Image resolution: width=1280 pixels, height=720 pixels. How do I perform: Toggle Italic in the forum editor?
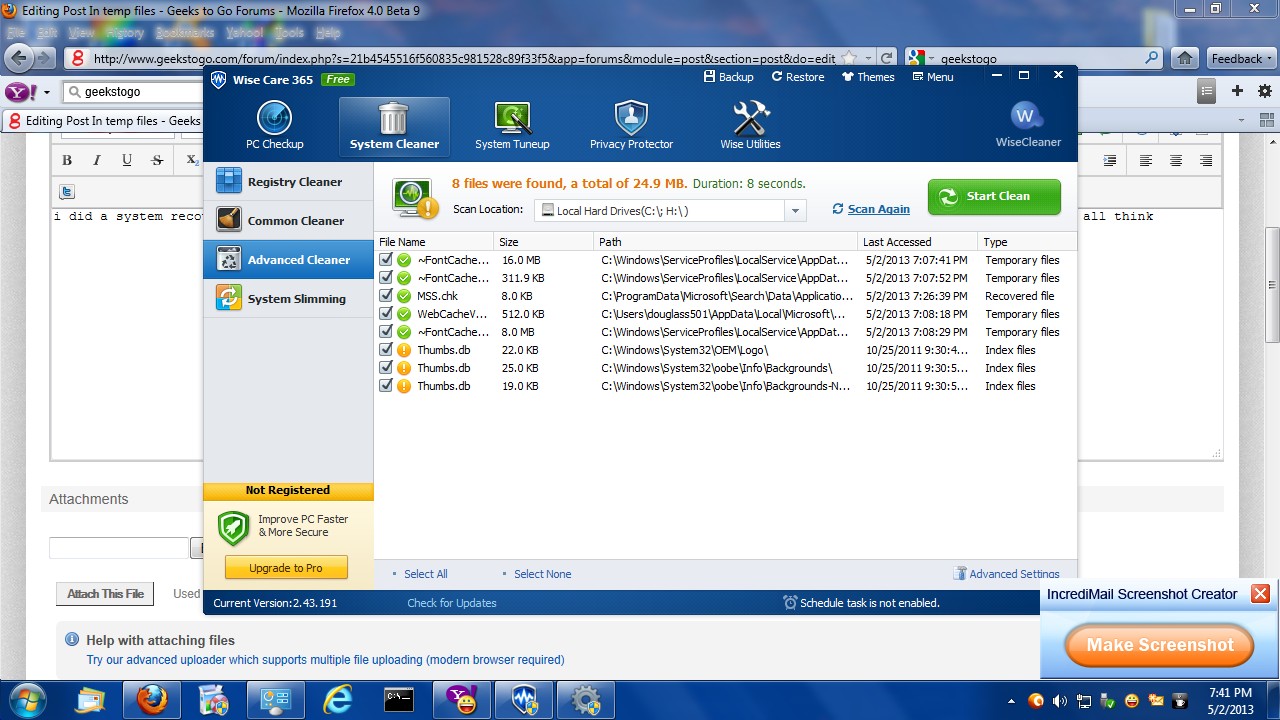[x=97, y=160]
